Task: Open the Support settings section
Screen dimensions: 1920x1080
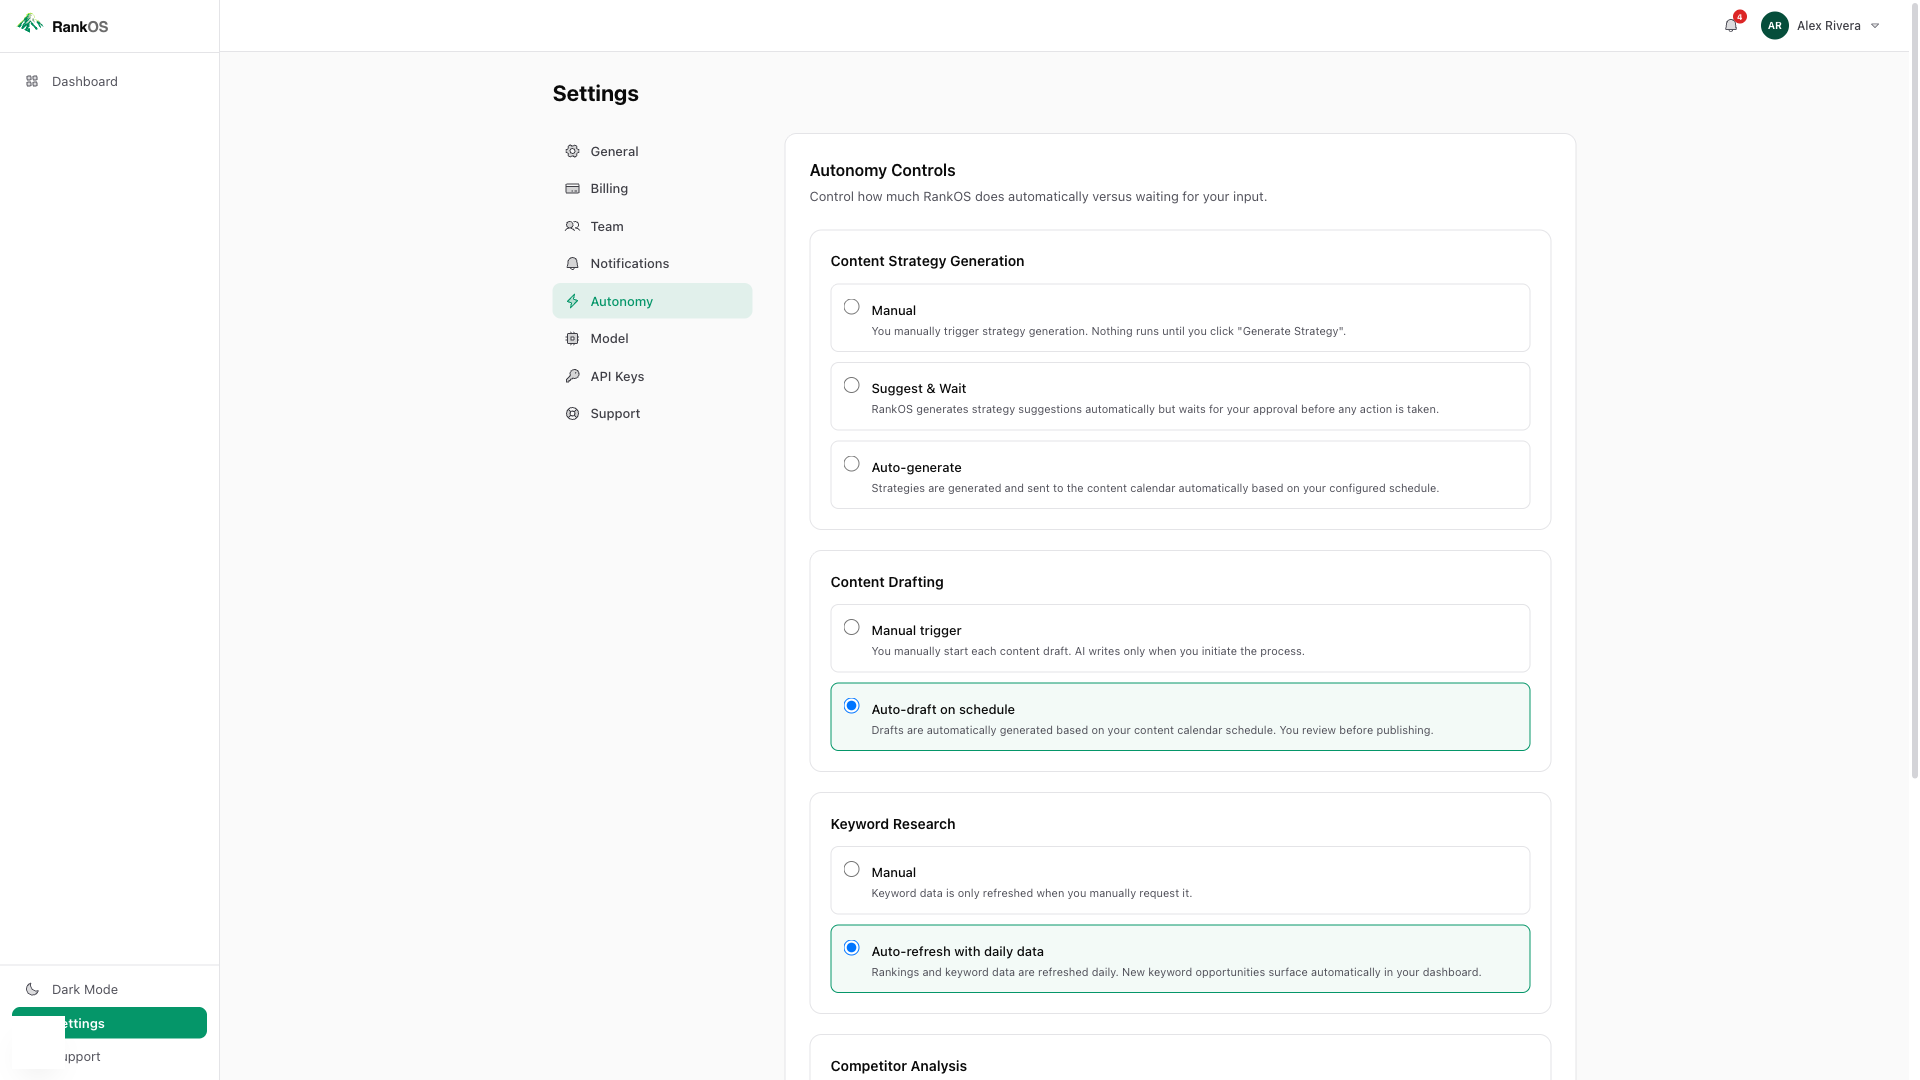Action: point(614,413)
